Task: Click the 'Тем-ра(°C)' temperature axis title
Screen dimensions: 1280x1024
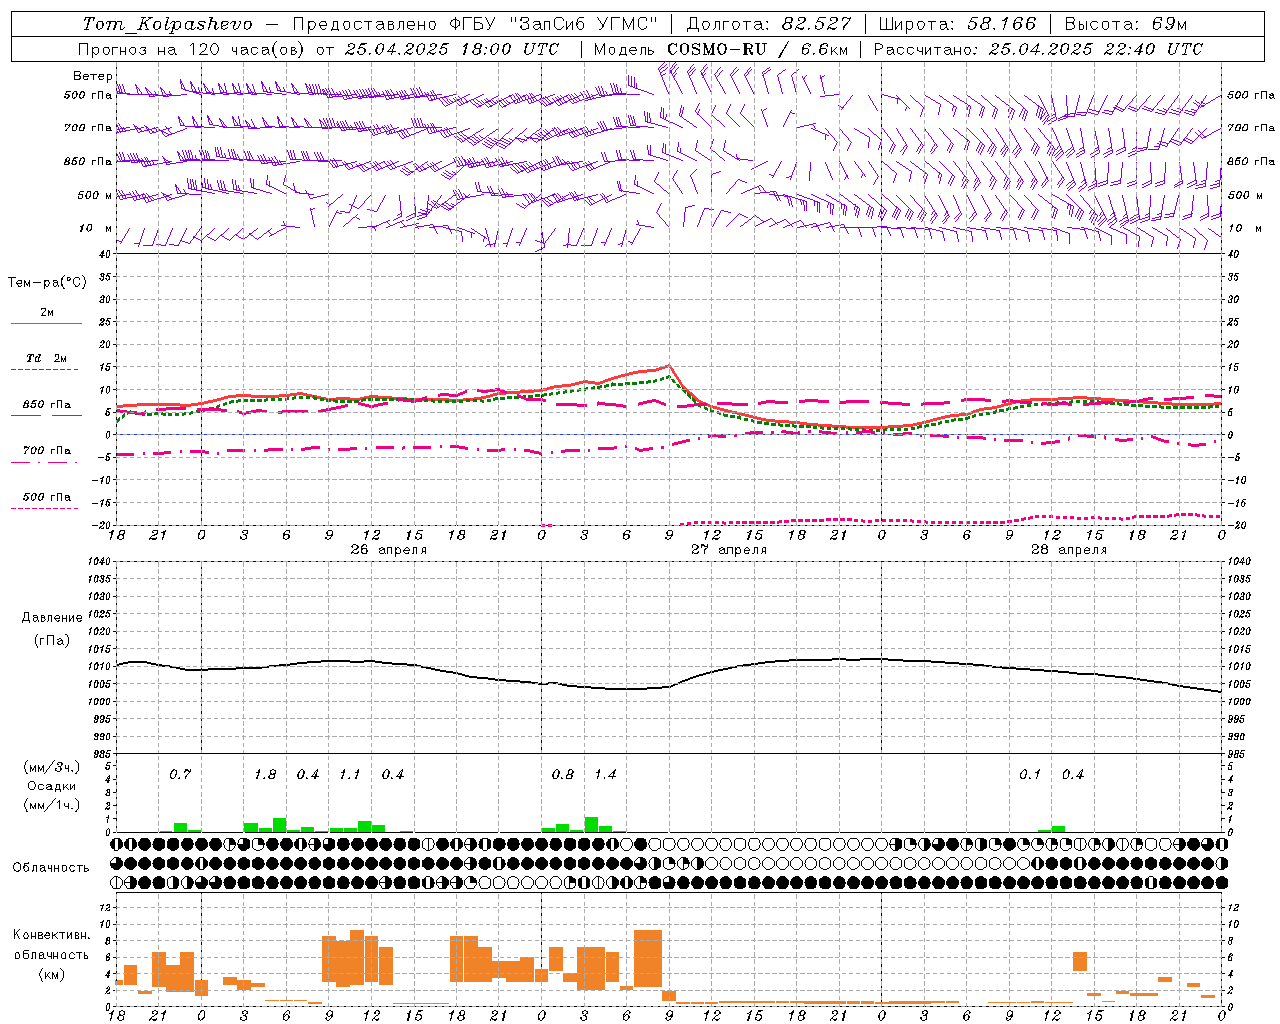Action: click(47, 283)
